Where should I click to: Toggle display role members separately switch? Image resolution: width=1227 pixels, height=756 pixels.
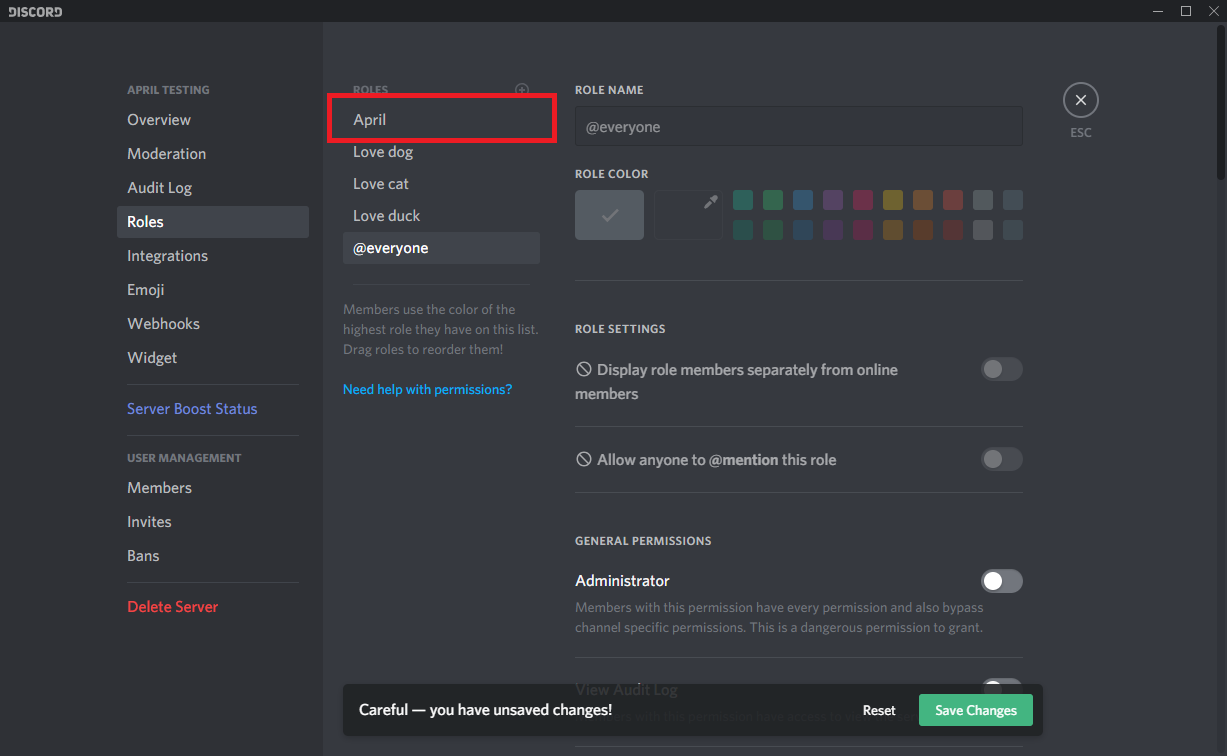pyautogui.click(x=1001, y=370)
